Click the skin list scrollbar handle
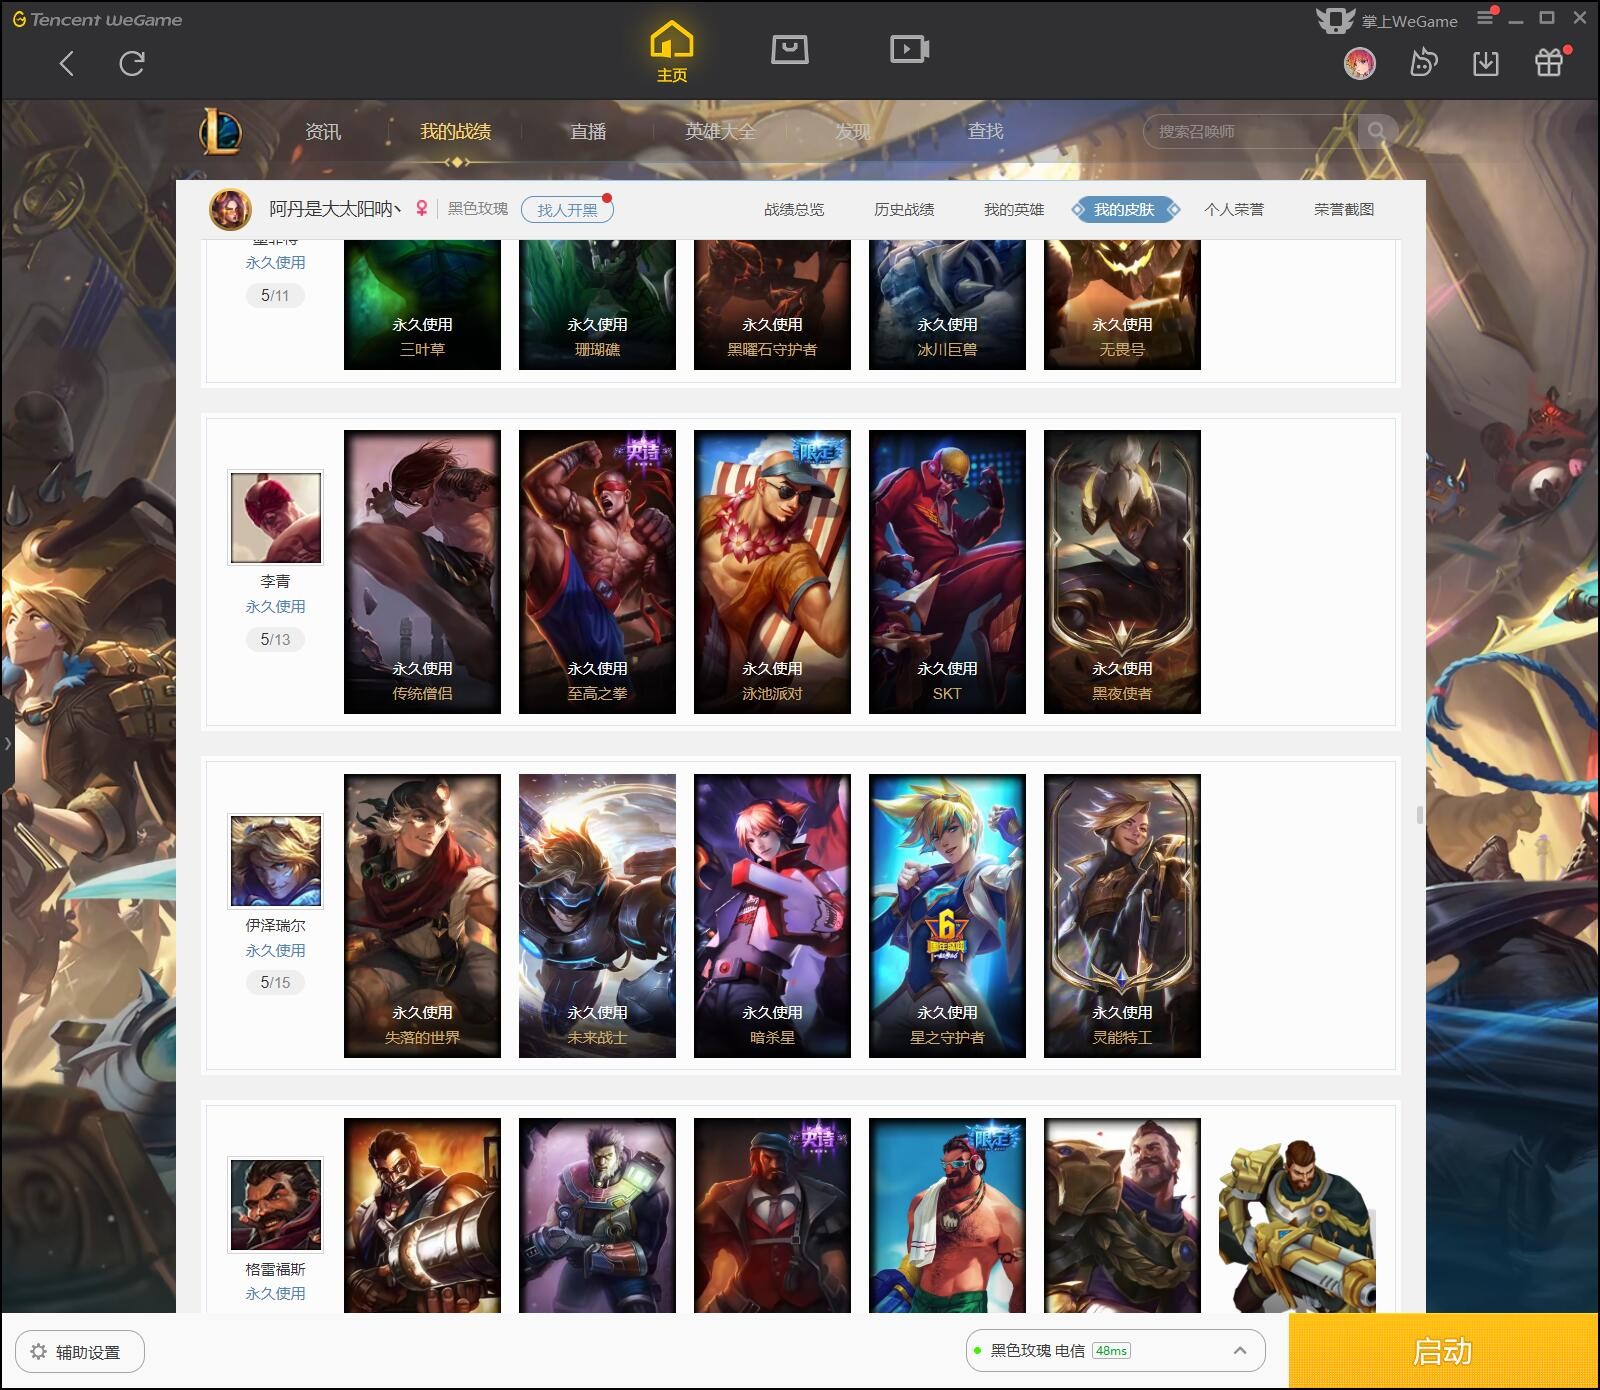Viewport: 1600px width, 1390px height. [1419, 815]
